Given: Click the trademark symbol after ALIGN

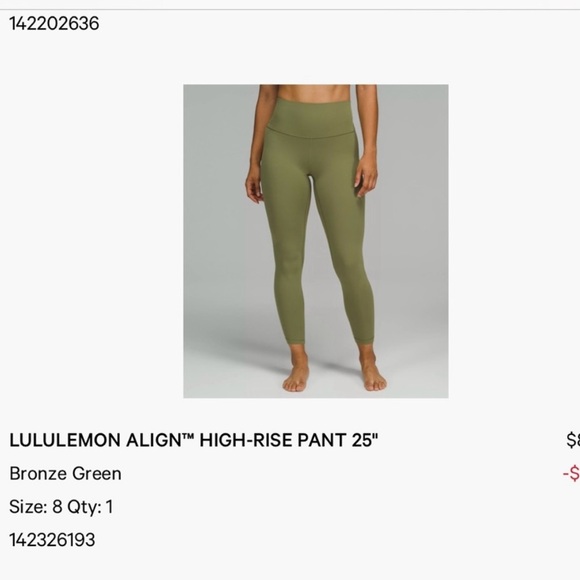Looking at the screenshot, I should pos(187,436).
